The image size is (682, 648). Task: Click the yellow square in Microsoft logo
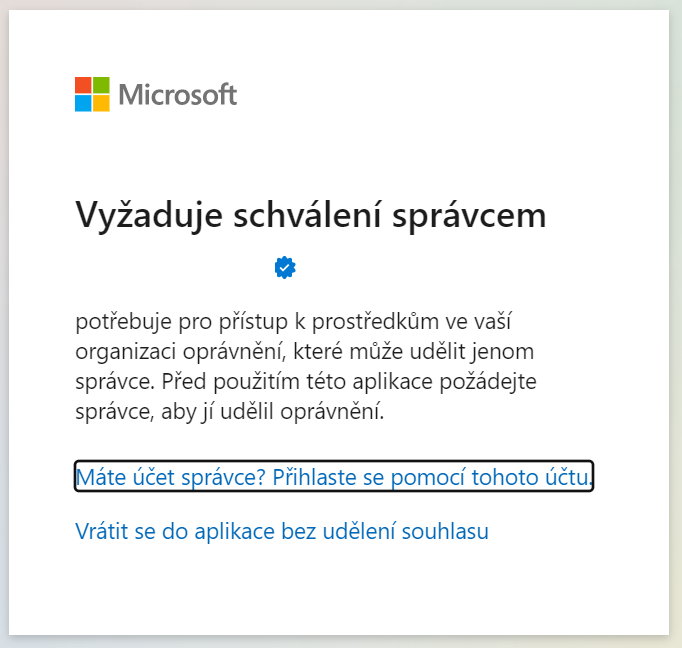[101, 103]
